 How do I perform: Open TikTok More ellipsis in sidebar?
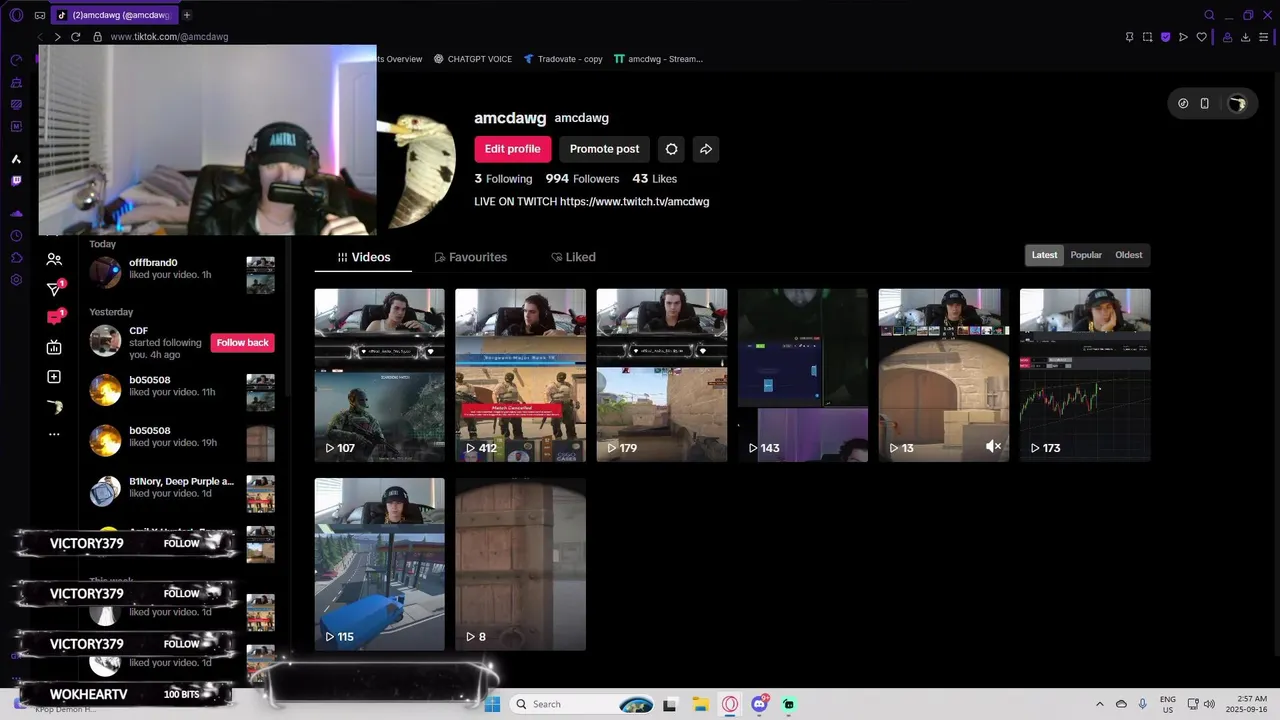[x=54, y=434]
